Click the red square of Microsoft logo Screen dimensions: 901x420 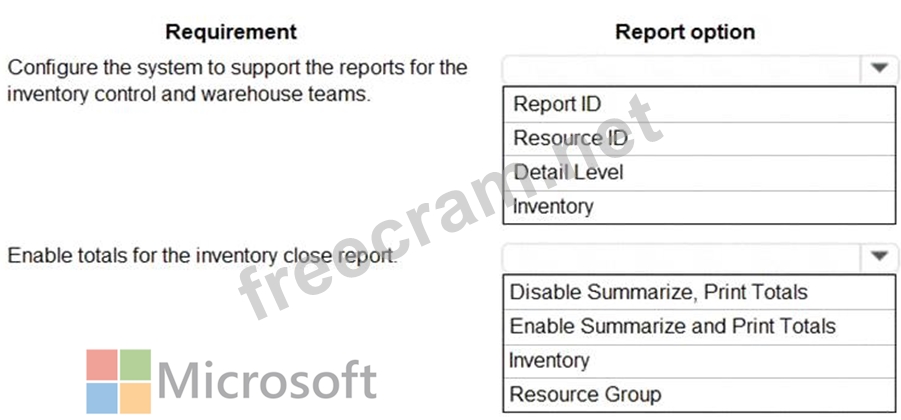pyautogui.click(x=101, y=364)
